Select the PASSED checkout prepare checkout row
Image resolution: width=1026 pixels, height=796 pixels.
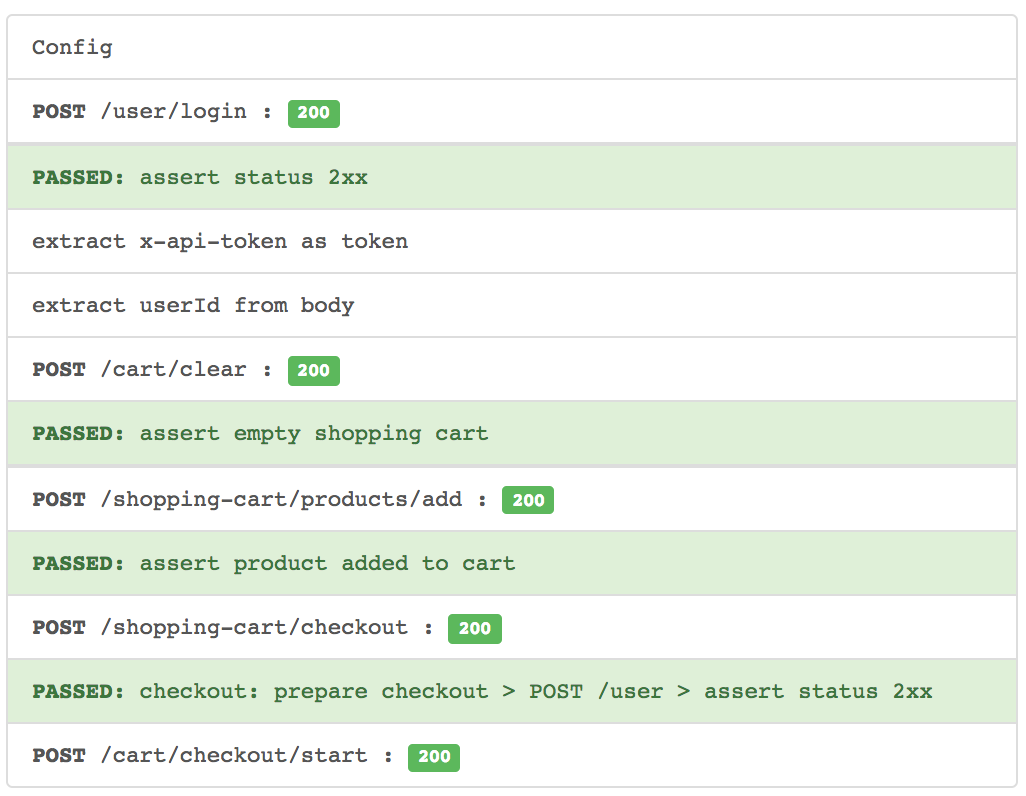512,691
